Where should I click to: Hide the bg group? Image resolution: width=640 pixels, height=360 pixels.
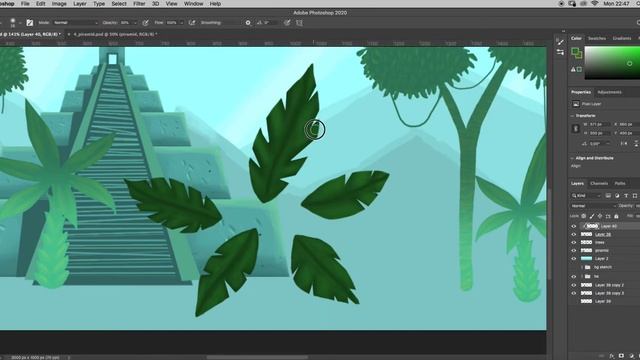(x=573, y=277)
